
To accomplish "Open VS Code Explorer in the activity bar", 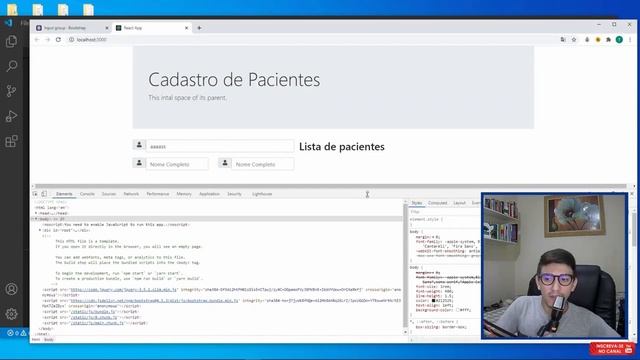I will (11, 42).
